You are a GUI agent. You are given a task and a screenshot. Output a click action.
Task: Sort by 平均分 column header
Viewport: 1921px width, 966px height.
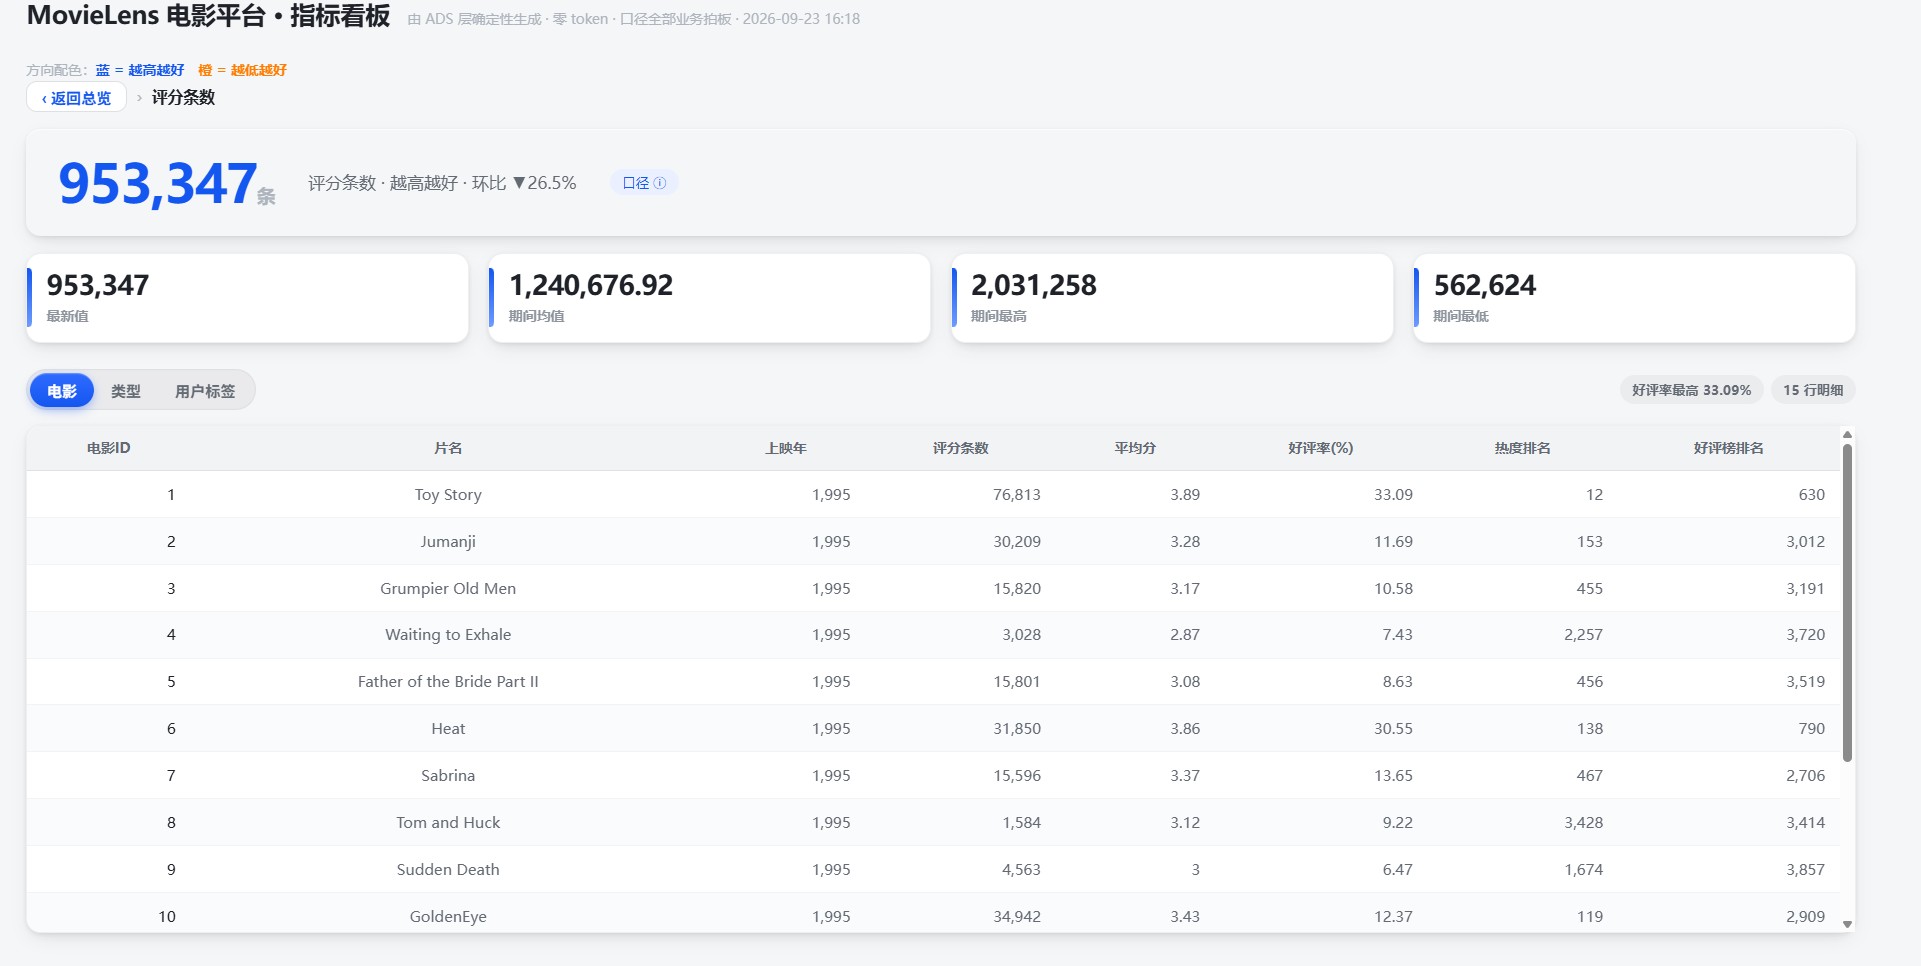[1135, 448]
